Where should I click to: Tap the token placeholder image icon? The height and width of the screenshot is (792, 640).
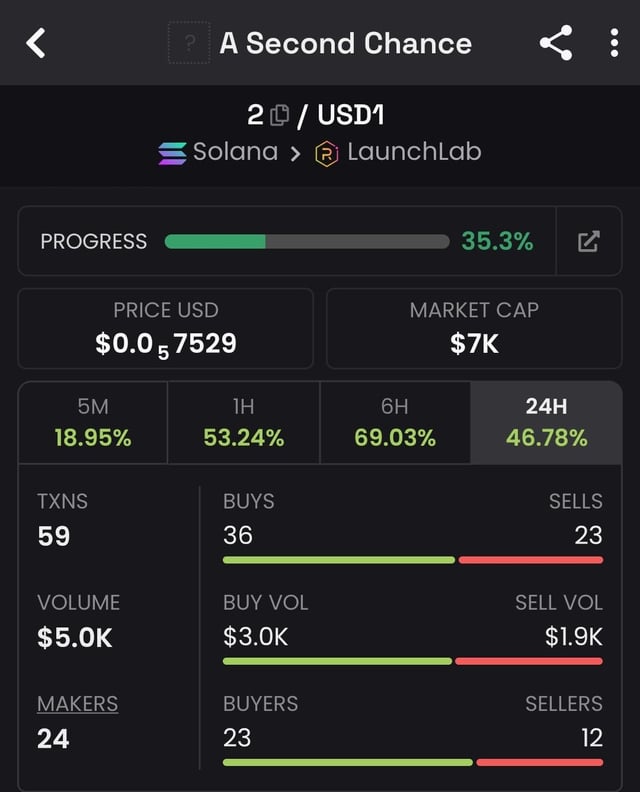click(189, 44)
